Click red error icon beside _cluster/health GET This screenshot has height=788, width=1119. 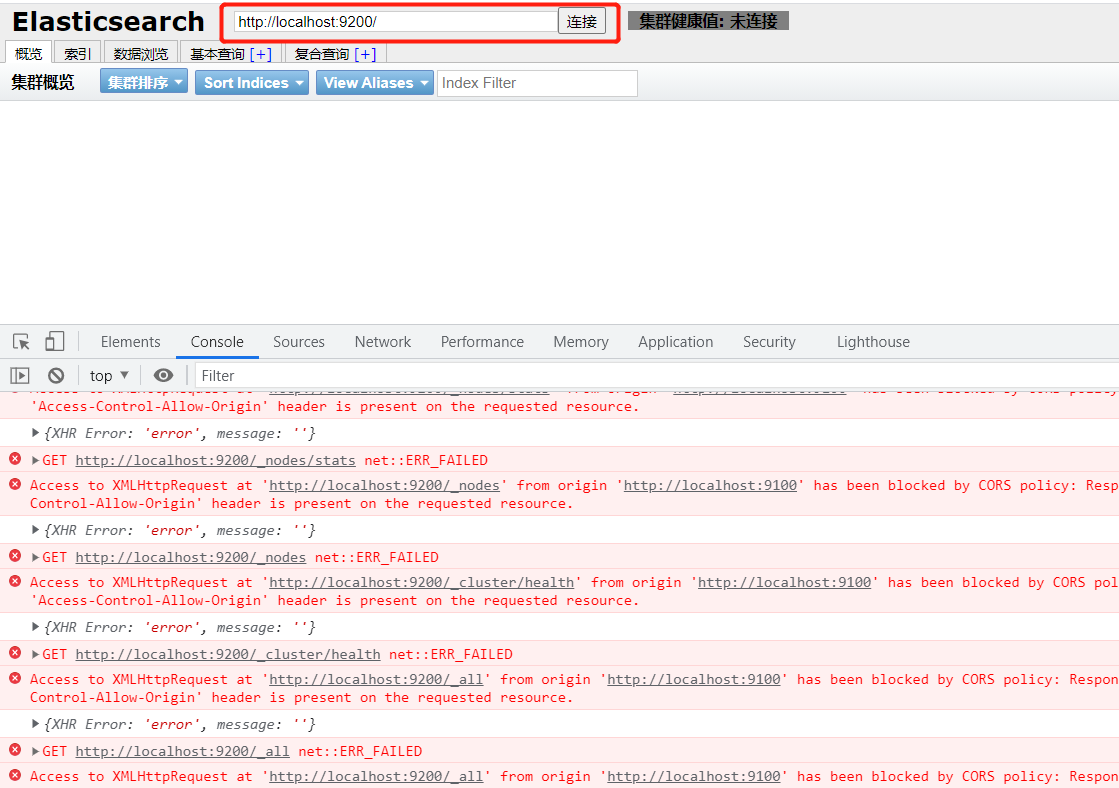15,654
